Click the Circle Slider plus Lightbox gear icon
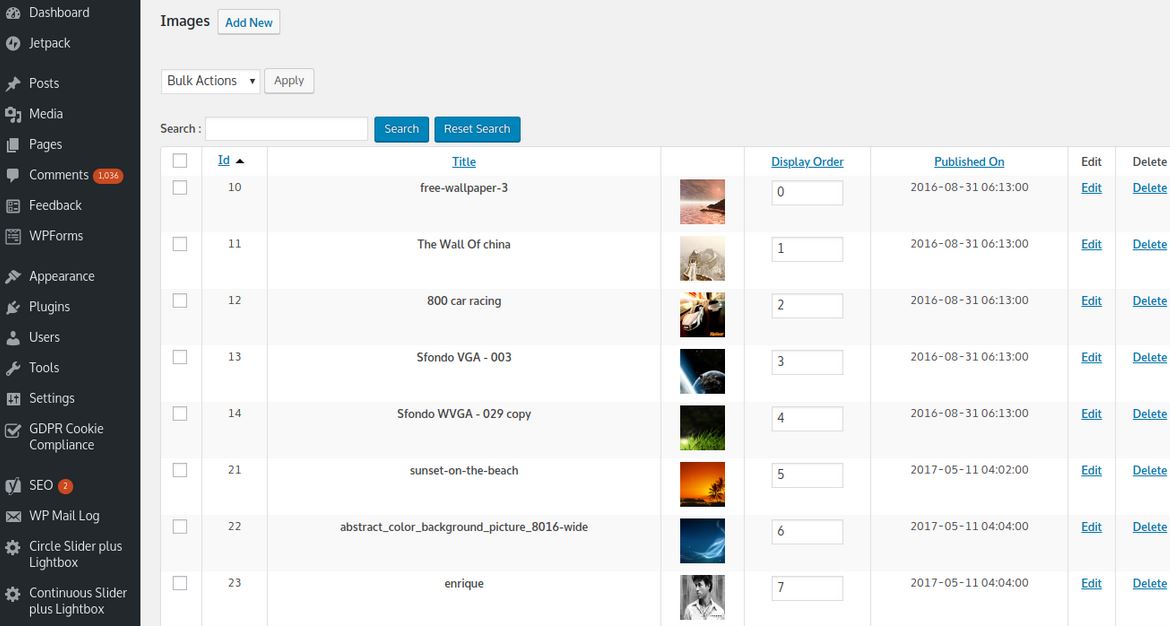This screenshot has width=1170, height=626. click(13, 547)
